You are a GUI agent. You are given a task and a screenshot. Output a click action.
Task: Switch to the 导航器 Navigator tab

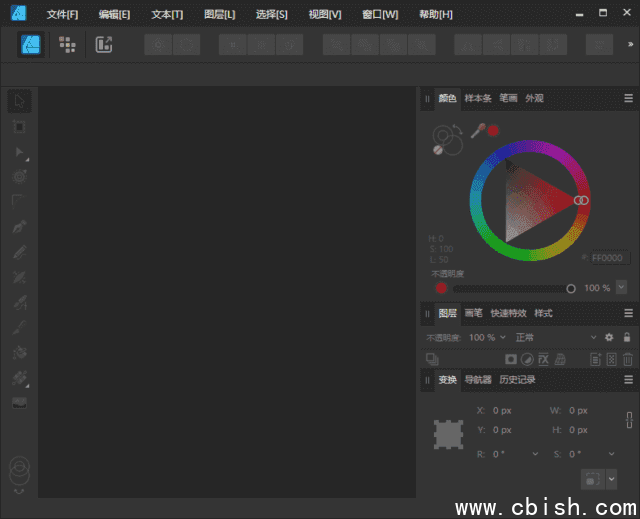478,380
